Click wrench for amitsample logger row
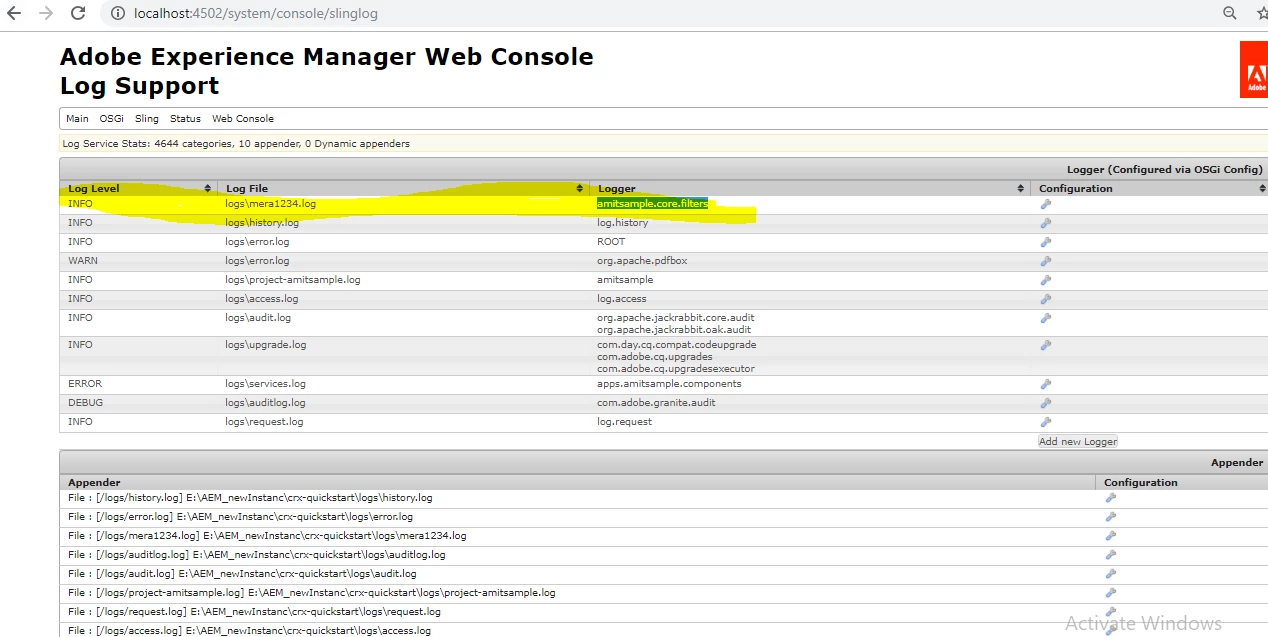 [1045, 280]
